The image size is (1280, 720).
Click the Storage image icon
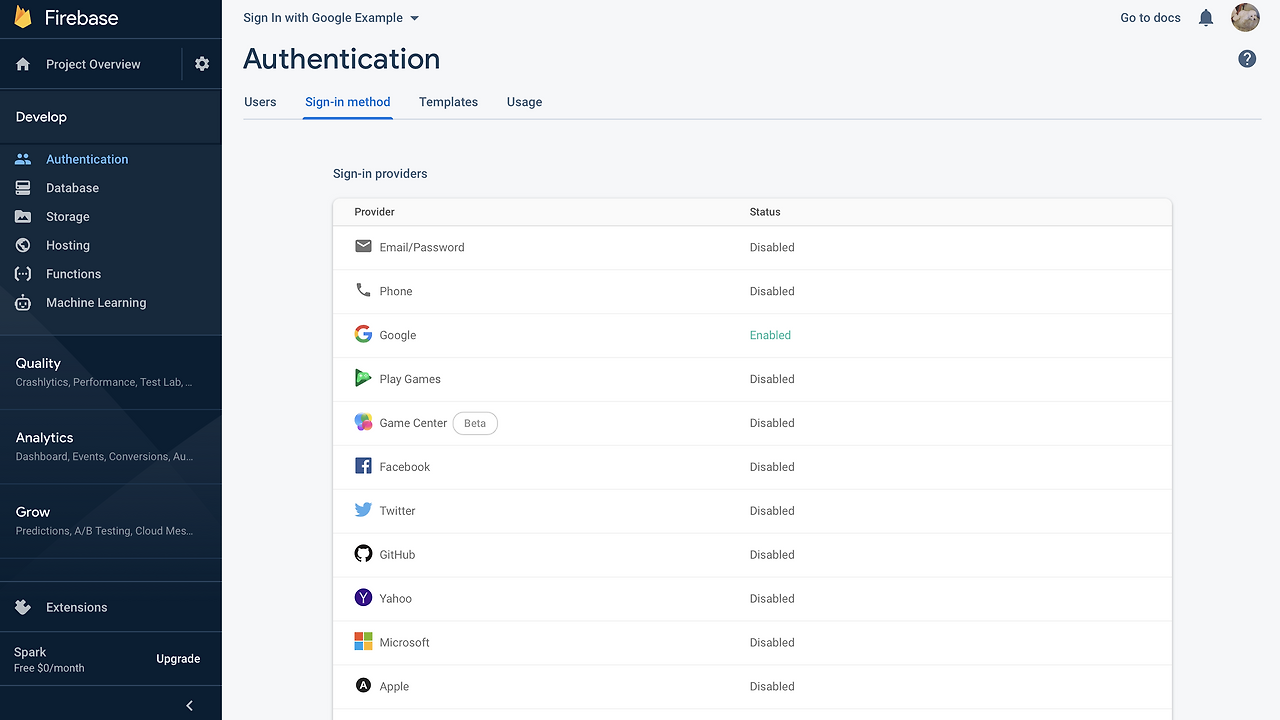click(23, 217)
